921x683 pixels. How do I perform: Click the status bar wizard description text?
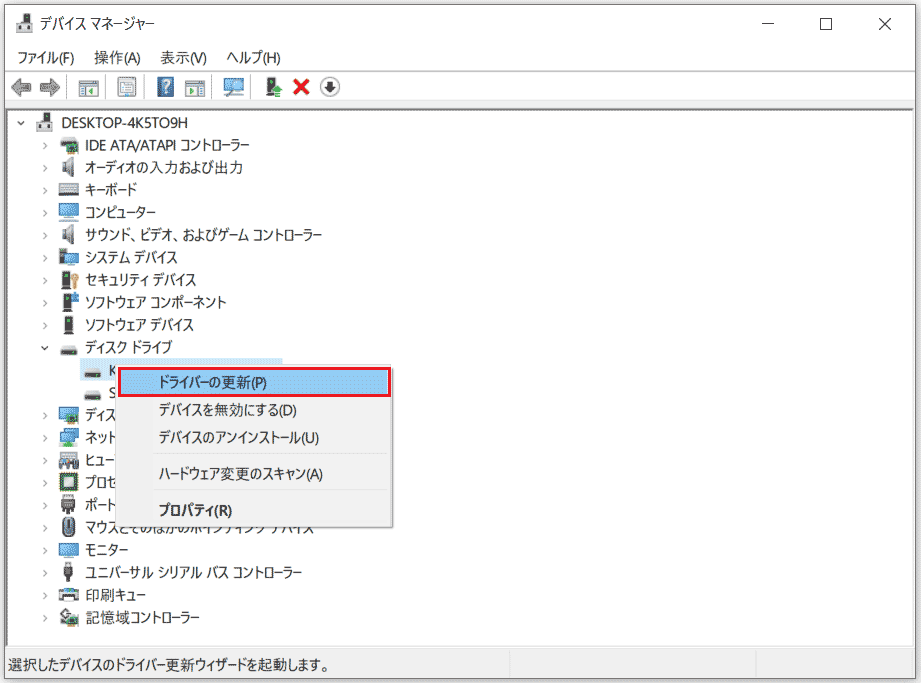point(169,665)
